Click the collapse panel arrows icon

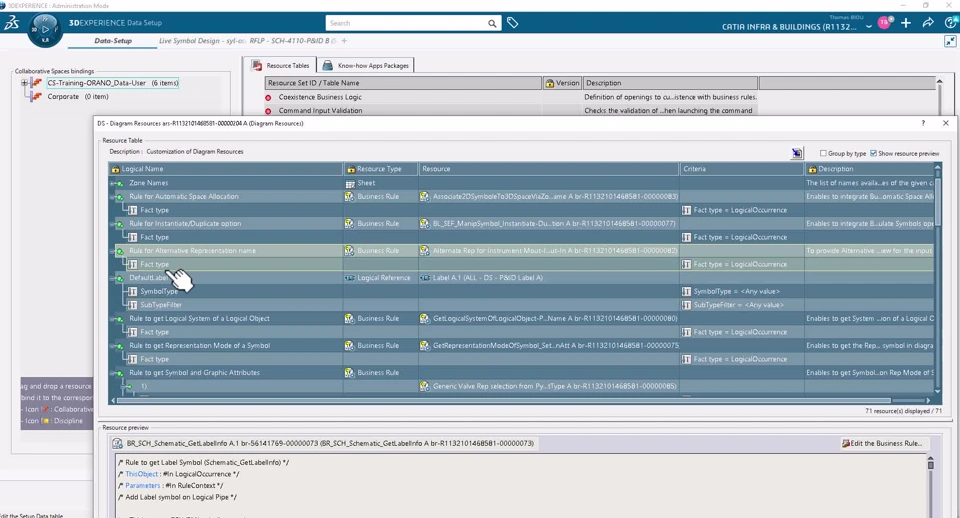pos(950,41)
